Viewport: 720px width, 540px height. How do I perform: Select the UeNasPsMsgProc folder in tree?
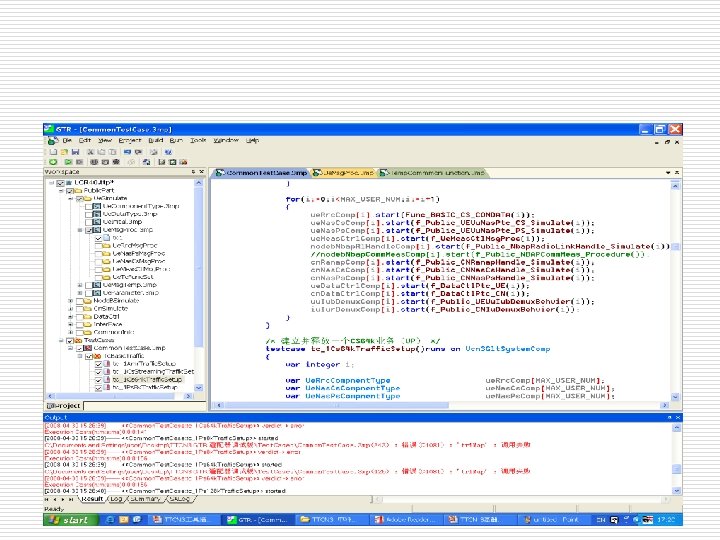click(138, 253)
